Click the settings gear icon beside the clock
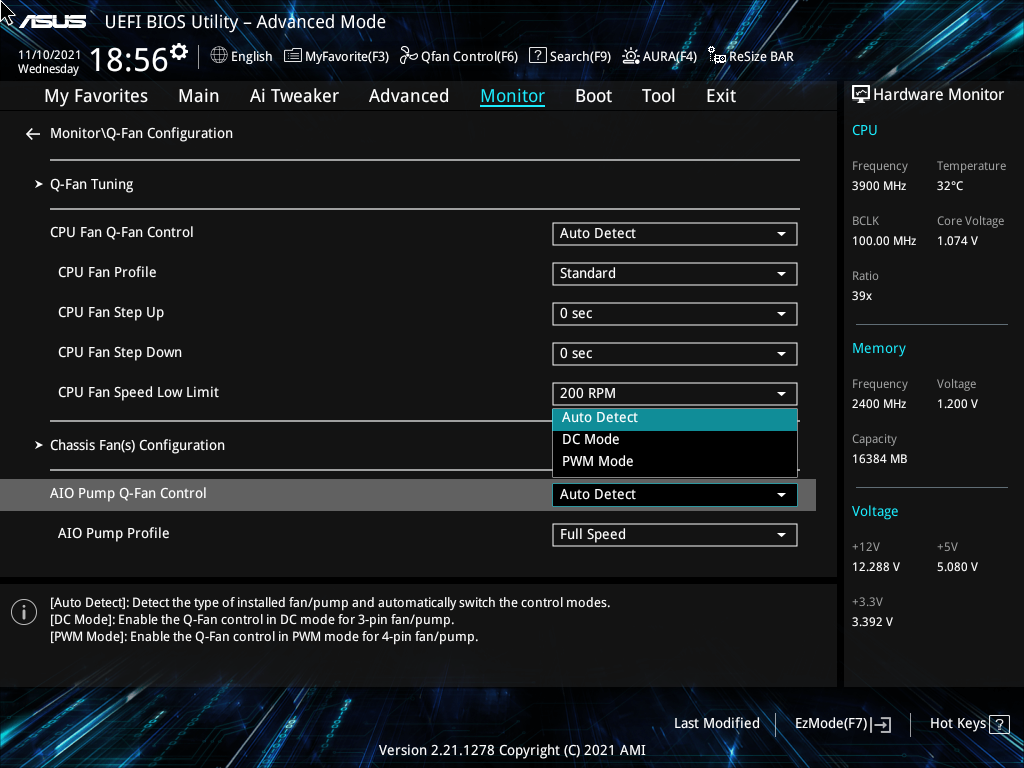Screen dimensions: 1024x768 click(178, 52)
